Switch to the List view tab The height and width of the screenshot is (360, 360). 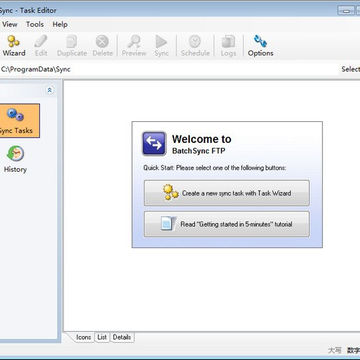coord(102,337)
